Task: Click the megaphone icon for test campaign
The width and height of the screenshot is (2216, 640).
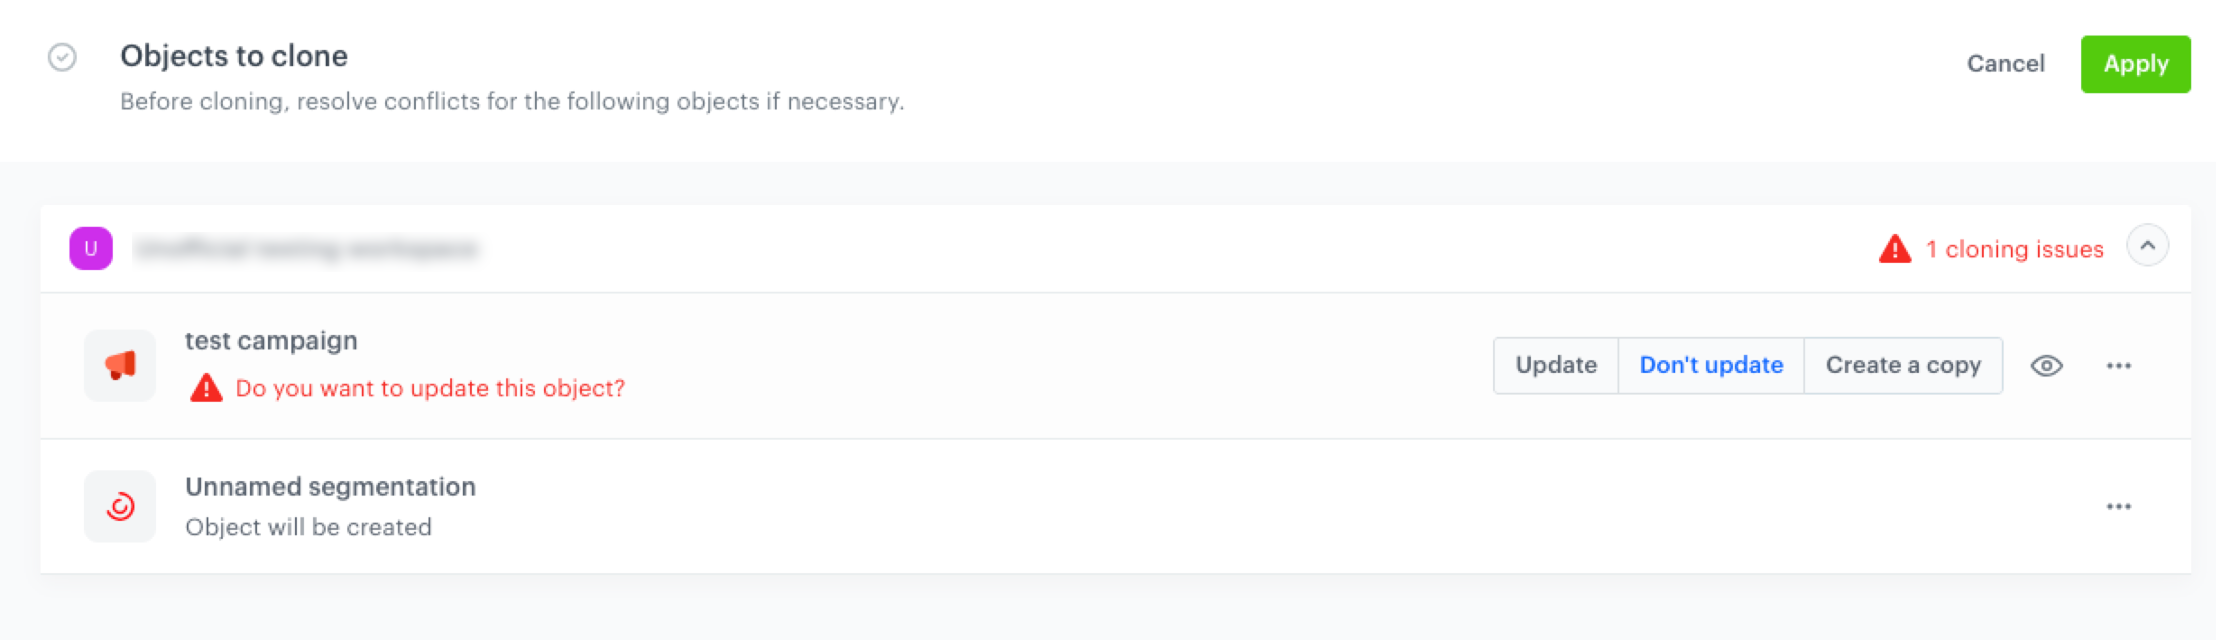Action: [120, 365]
